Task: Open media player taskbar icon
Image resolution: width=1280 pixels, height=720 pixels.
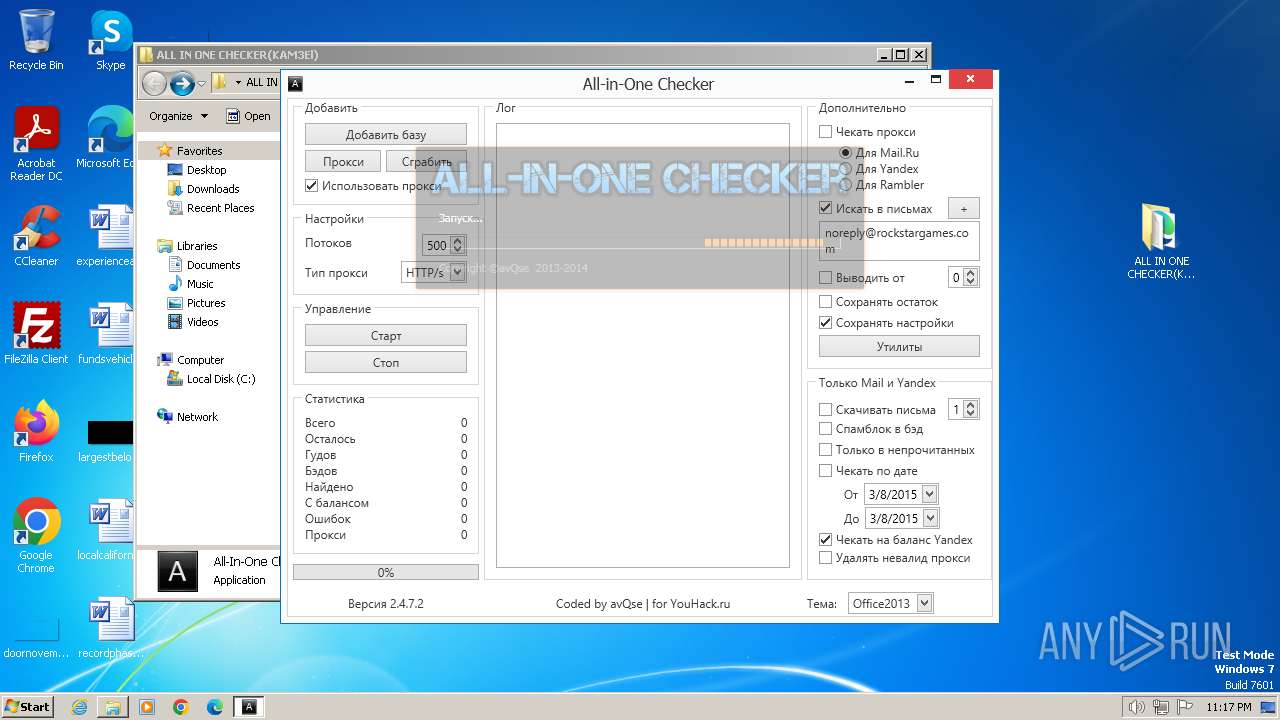Action: click(147, 707)
